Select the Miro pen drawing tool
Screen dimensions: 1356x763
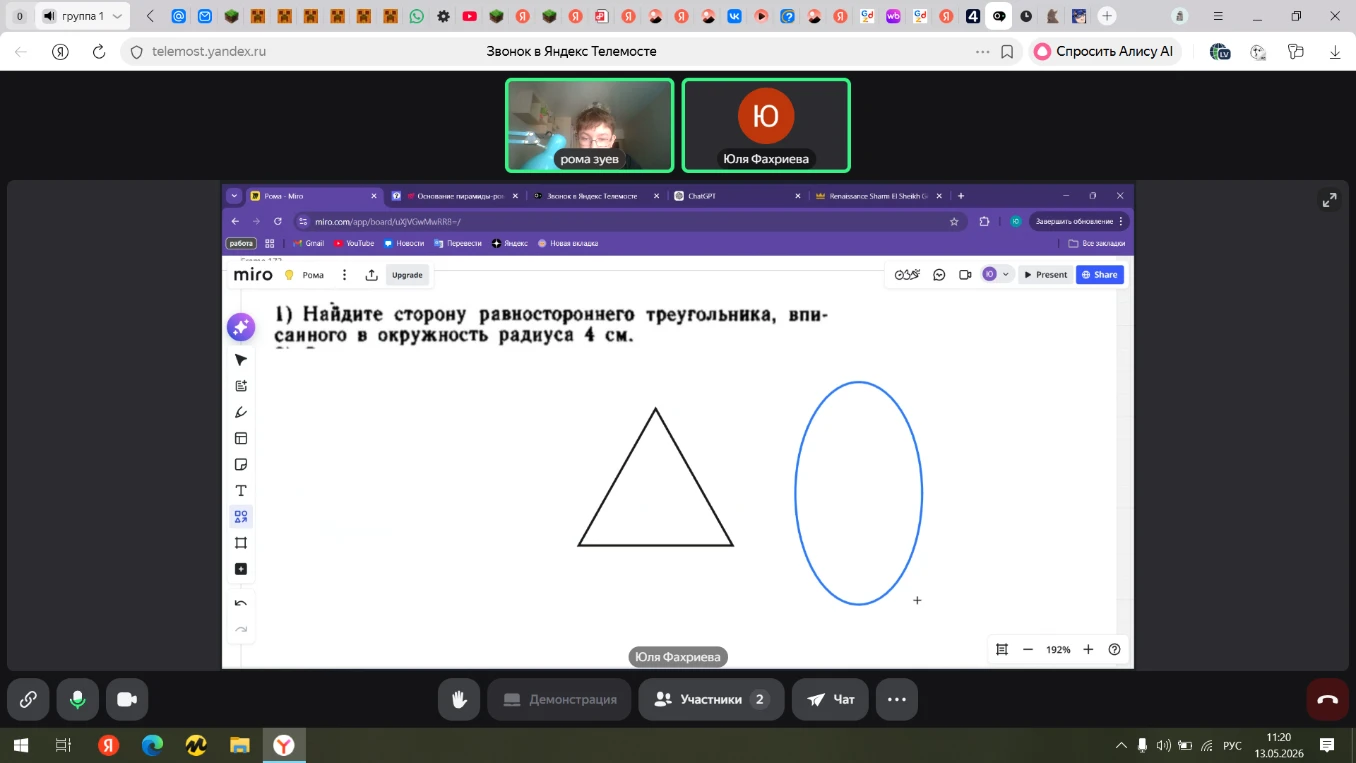(x=241, y=412)
